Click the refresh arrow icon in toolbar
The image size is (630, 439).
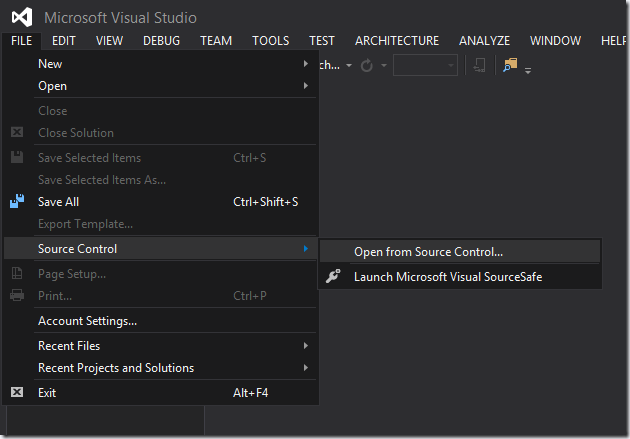click(367, 66)
